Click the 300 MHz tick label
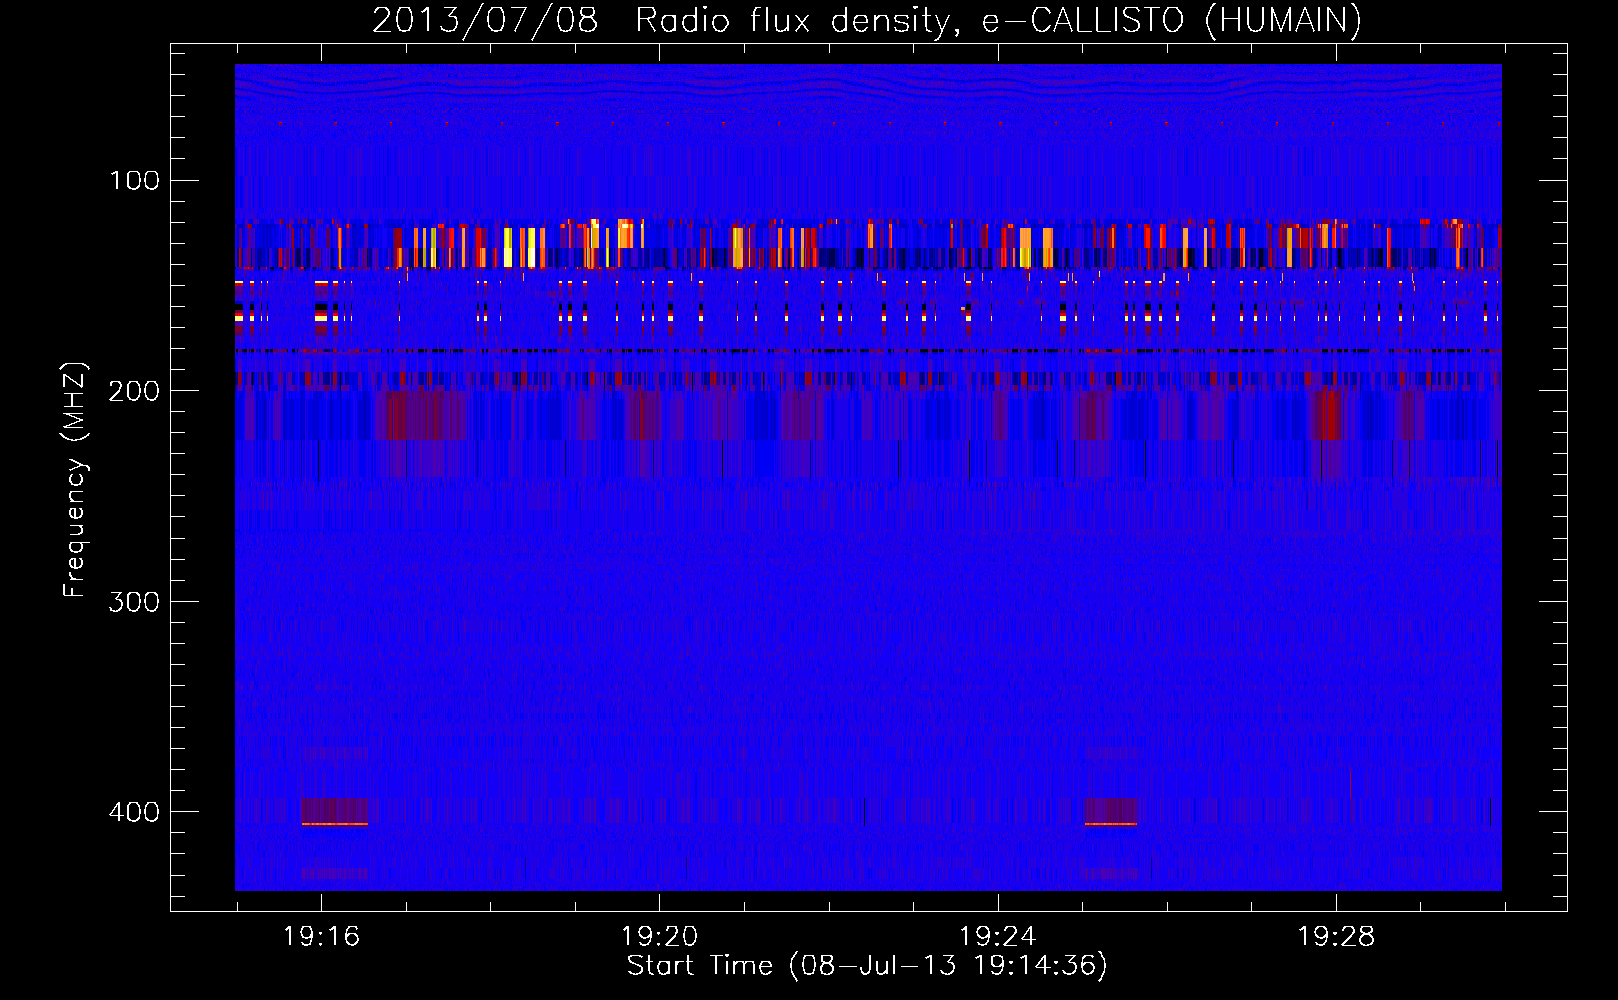This screenshot has height=1000, width=1618. (135, 601)
